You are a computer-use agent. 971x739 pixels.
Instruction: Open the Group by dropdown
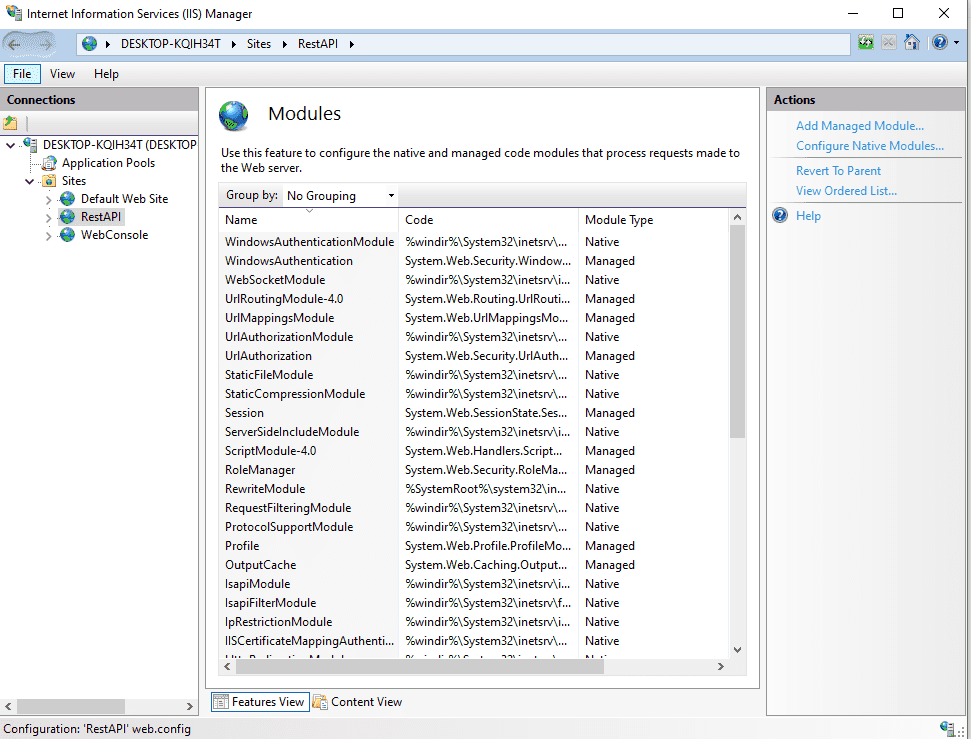coord(340,196)
